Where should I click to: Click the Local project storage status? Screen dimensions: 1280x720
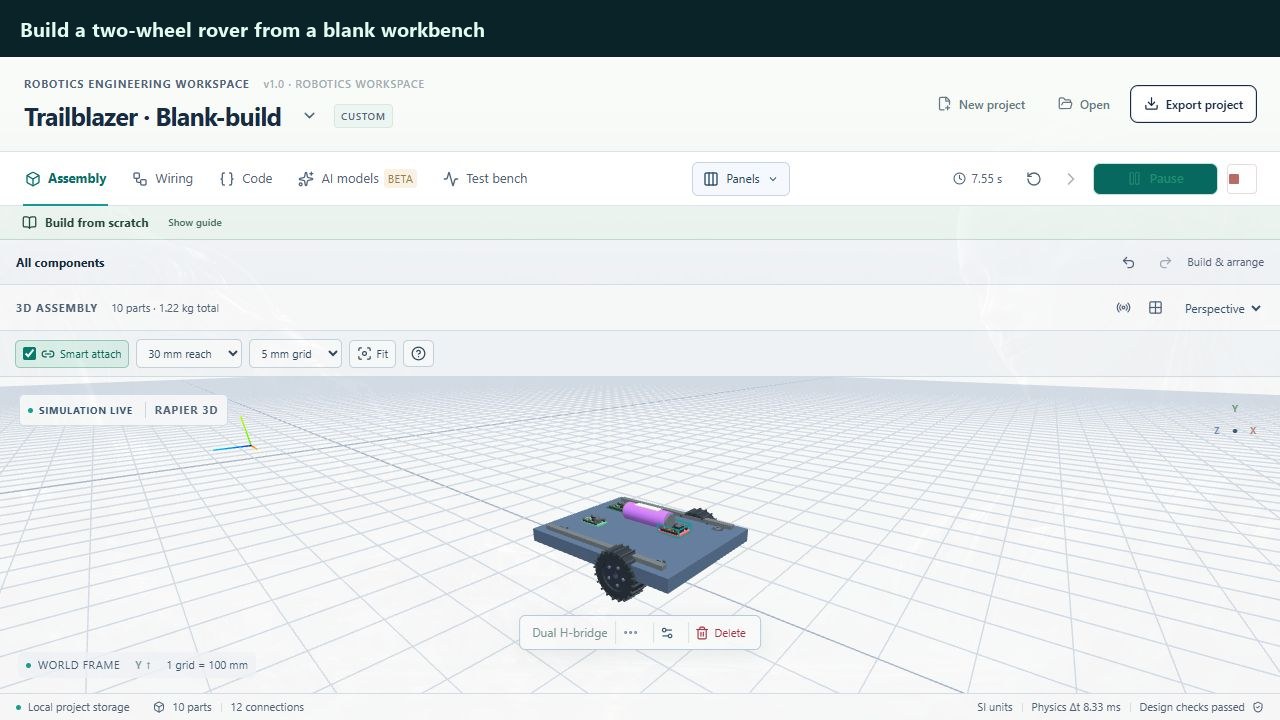pyautogui.click(x=72, y=707)
